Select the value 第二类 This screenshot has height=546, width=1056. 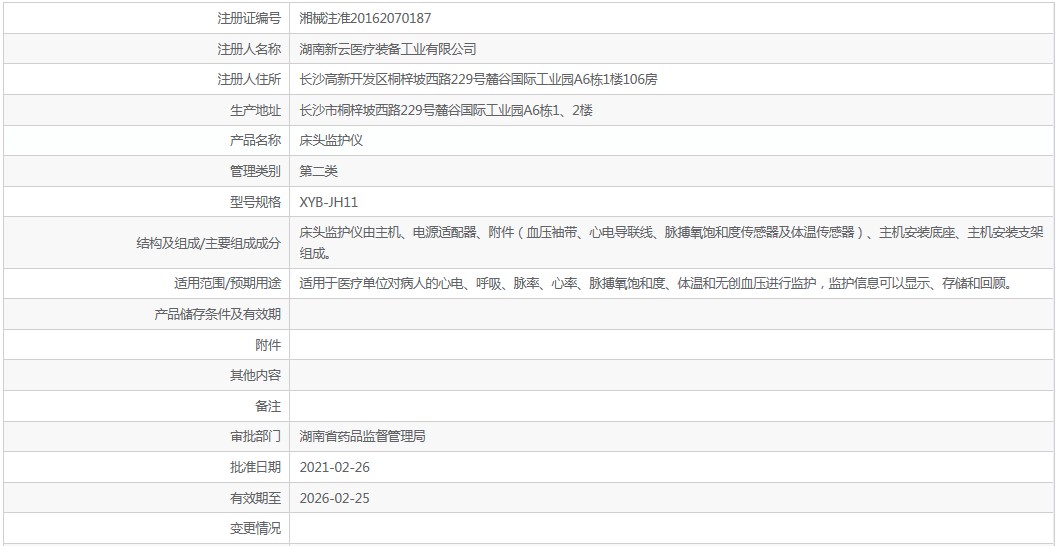tap(319, 171)
